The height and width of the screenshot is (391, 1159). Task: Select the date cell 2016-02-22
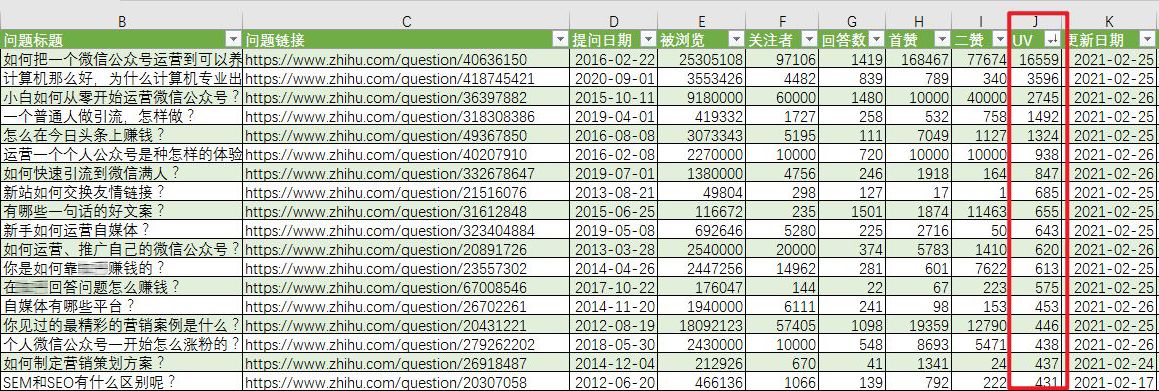click(x=614, y=59)
